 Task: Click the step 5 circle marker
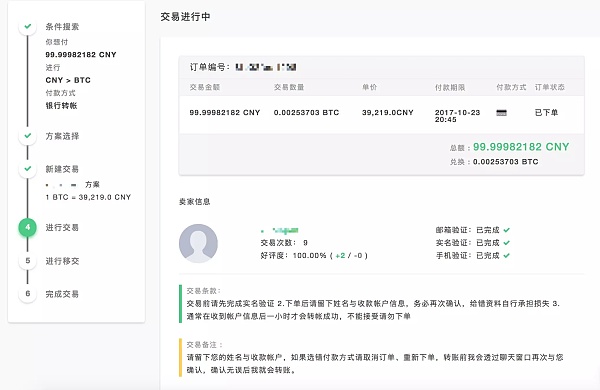(x=28, y=261)
